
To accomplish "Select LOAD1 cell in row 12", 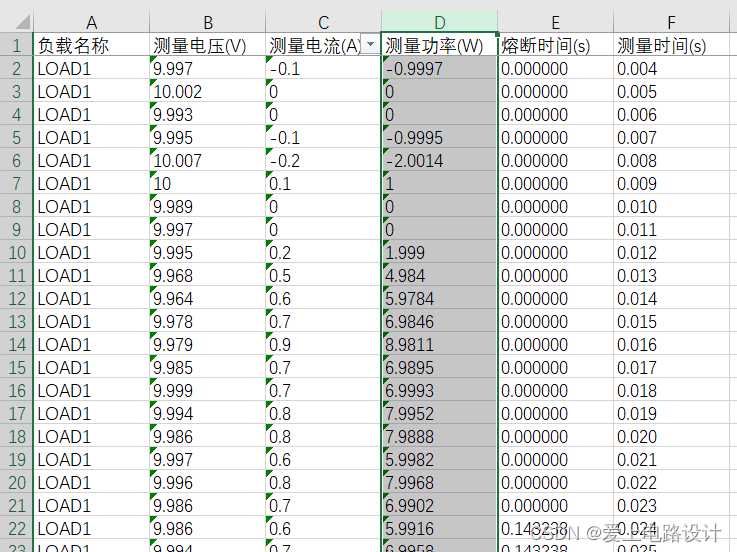I will (x=91, y=299).
